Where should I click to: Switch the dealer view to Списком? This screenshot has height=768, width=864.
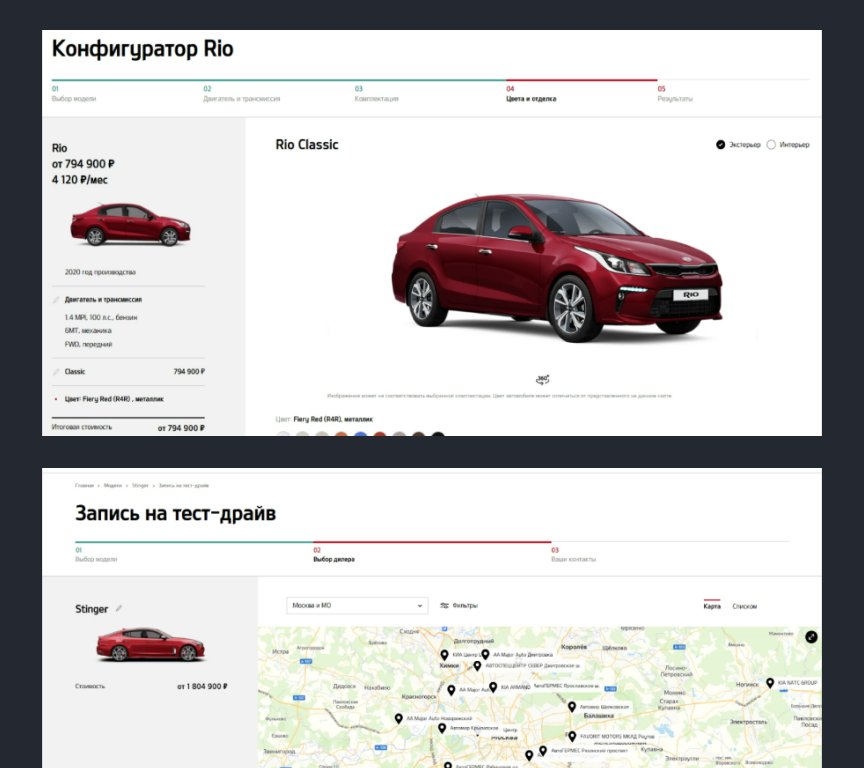745,606
